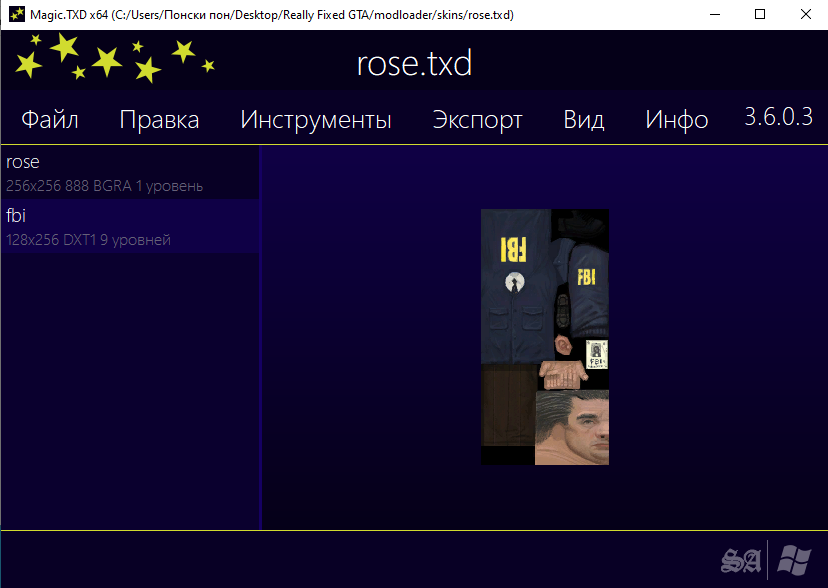Open the Файл menu

pyautogui.click(x=50, y=120)
